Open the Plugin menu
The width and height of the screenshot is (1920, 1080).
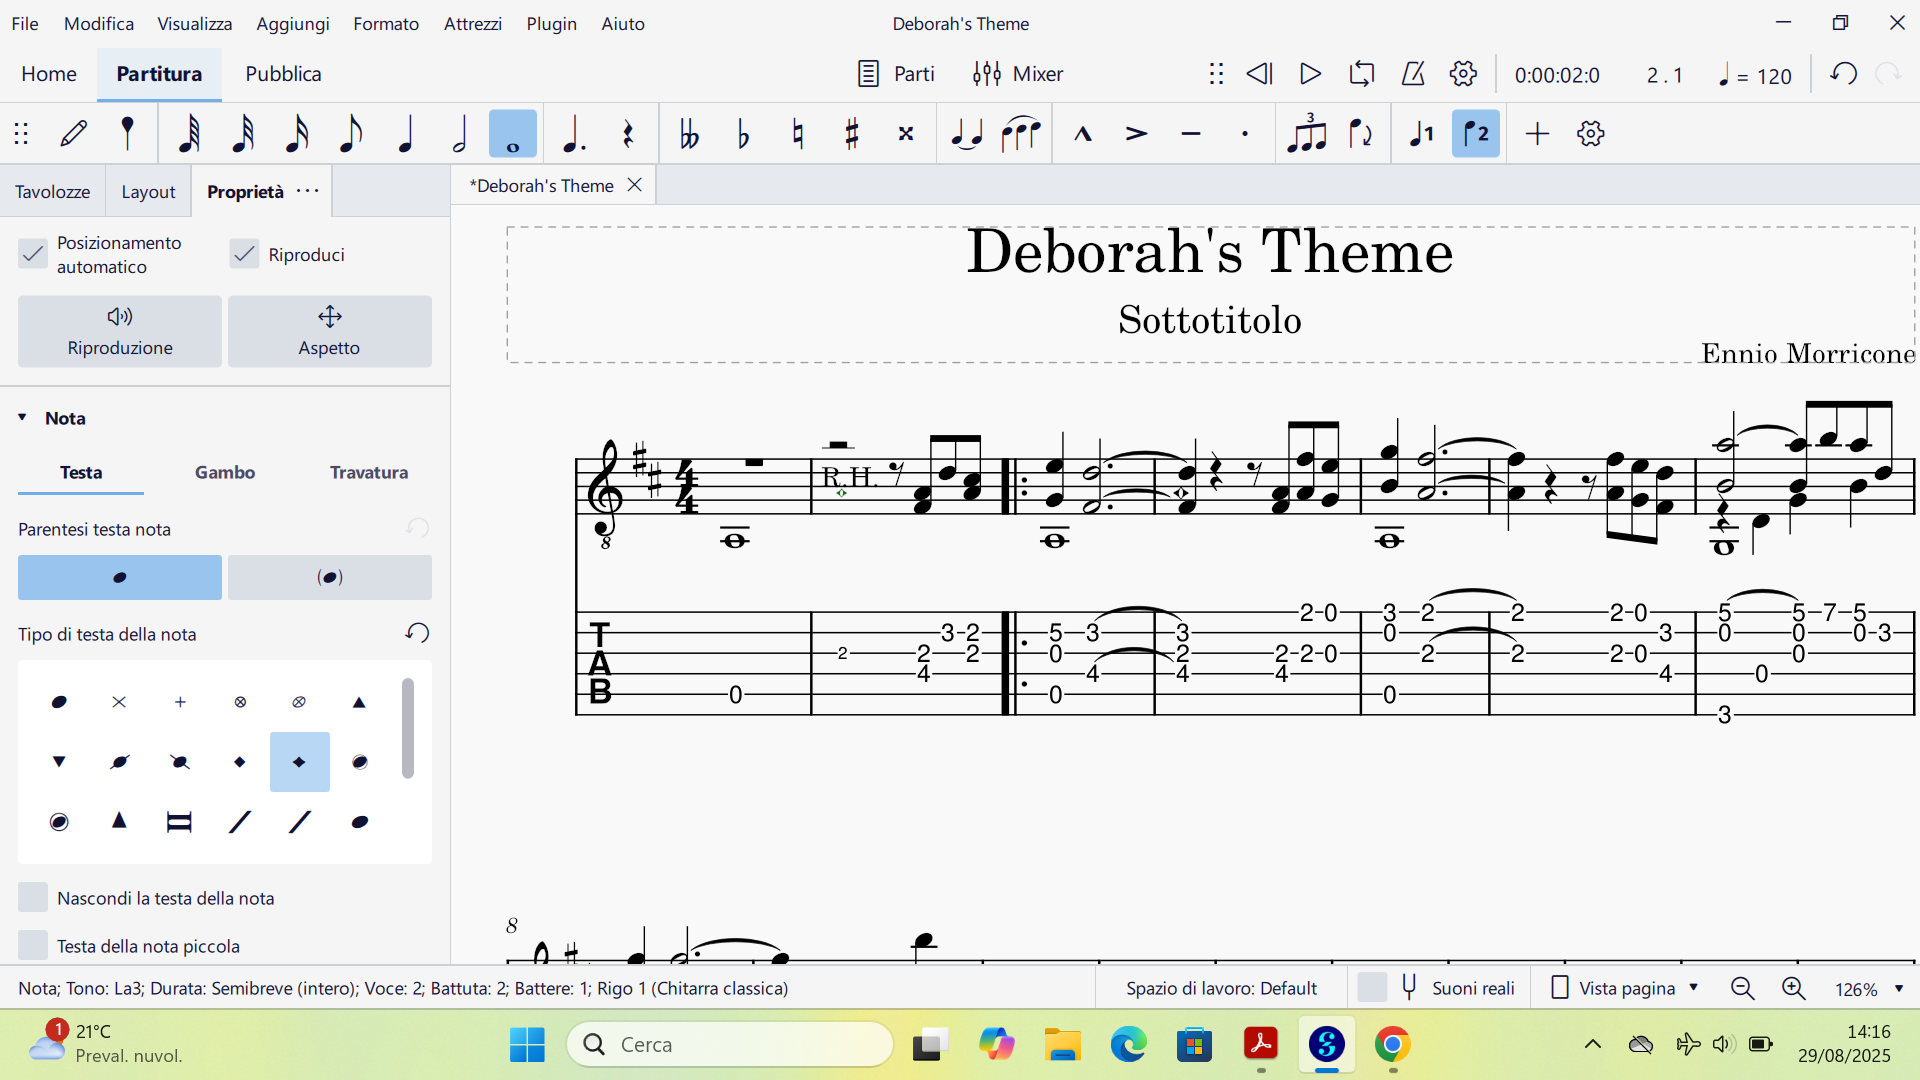click(x=552, y=23)
